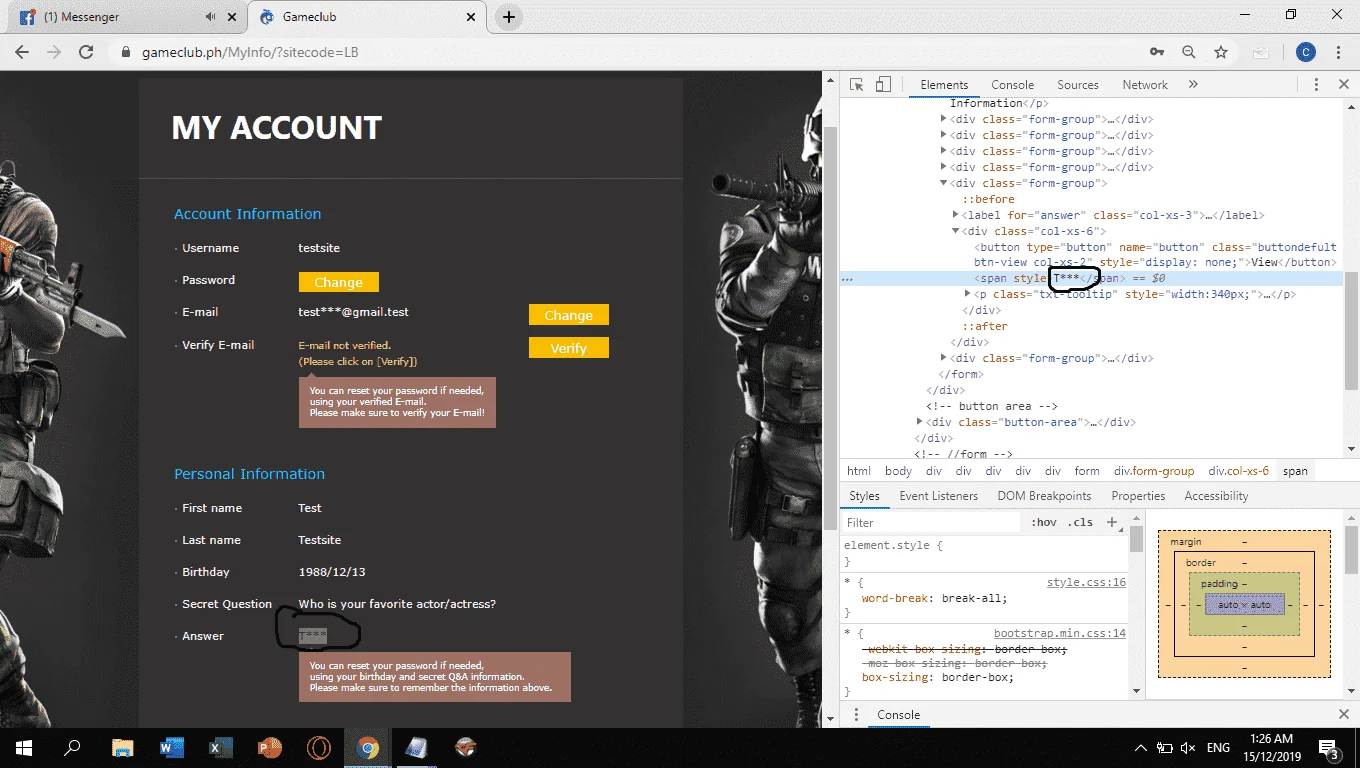Close the console drawer
Viewport: 1360px width, 768px height.
[1343, 715]
